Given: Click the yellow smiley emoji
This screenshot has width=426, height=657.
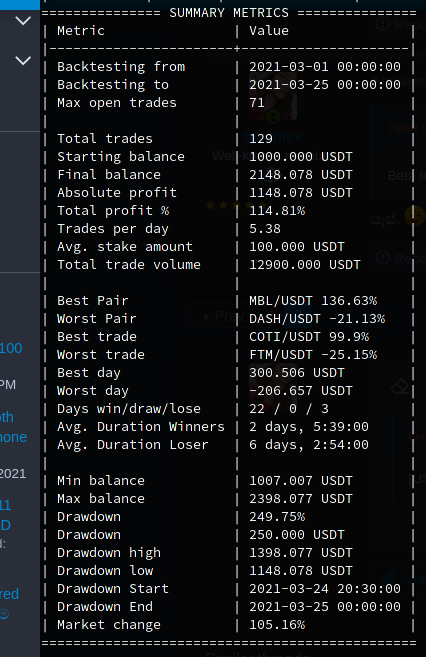Looking at the screenshot, I should click(415, 216).
